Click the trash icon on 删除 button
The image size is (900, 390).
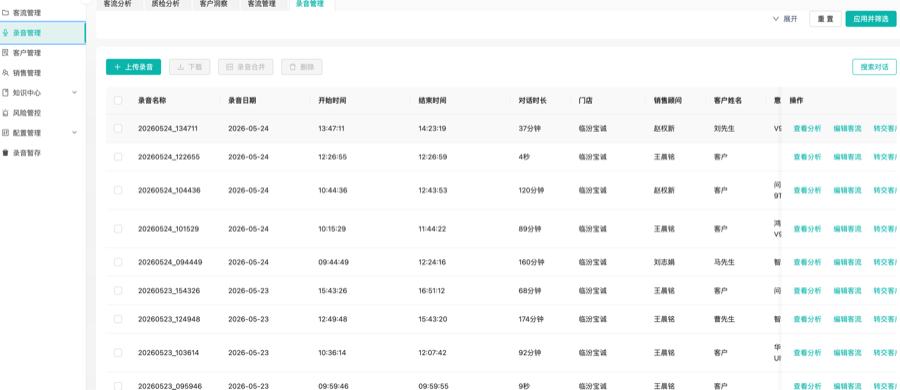click(293, 67)
